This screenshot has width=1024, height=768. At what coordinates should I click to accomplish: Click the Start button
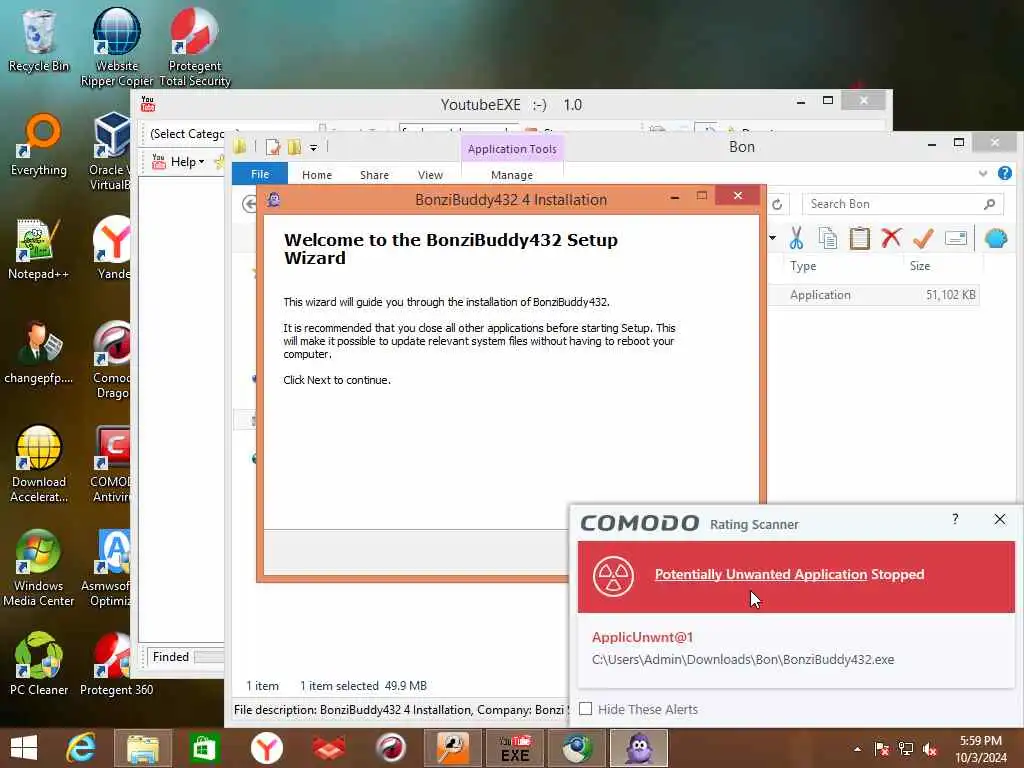(x=24, y=748)
